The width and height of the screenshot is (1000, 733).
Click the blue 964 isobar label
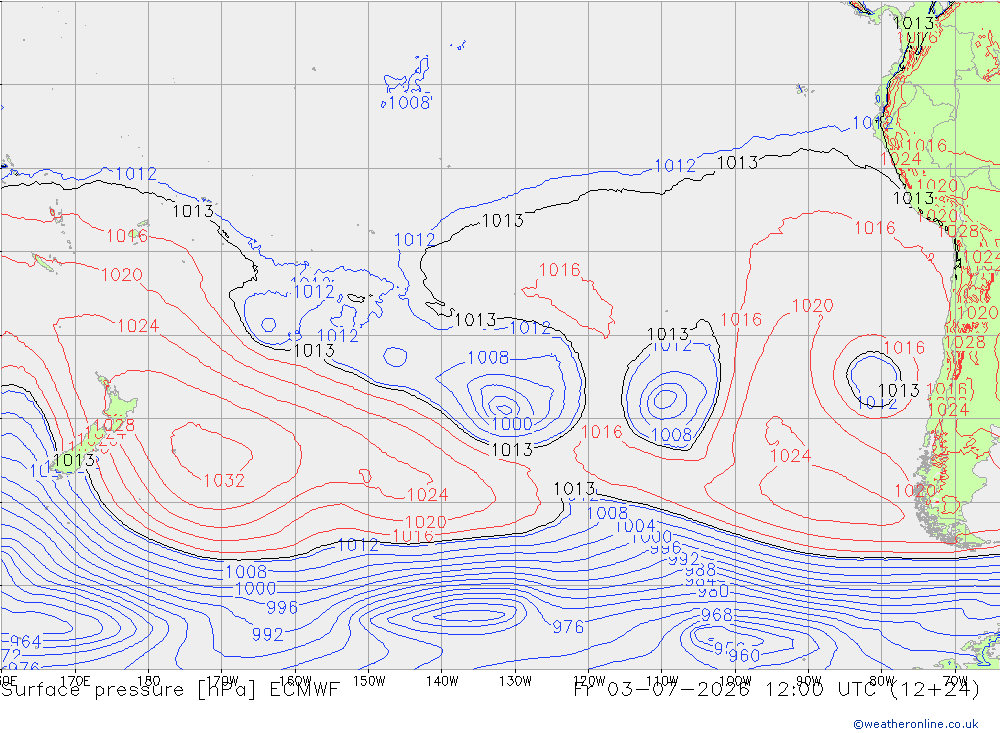[26, 642]
